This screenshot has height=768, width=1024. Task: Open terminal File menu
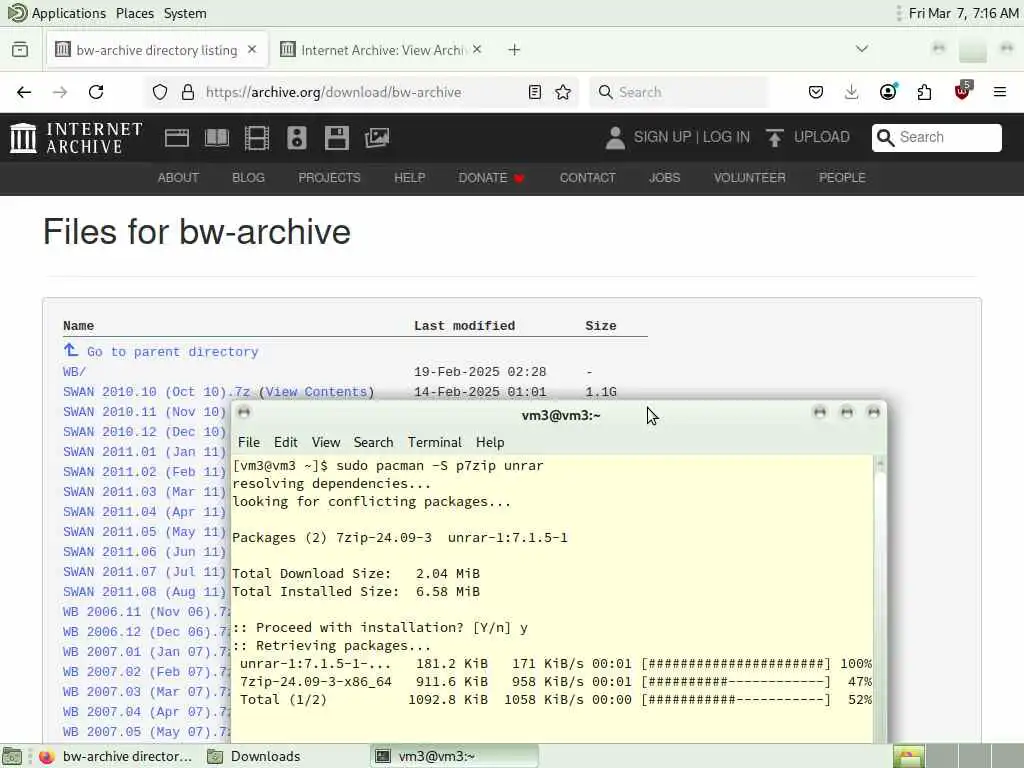pos(249,442)
